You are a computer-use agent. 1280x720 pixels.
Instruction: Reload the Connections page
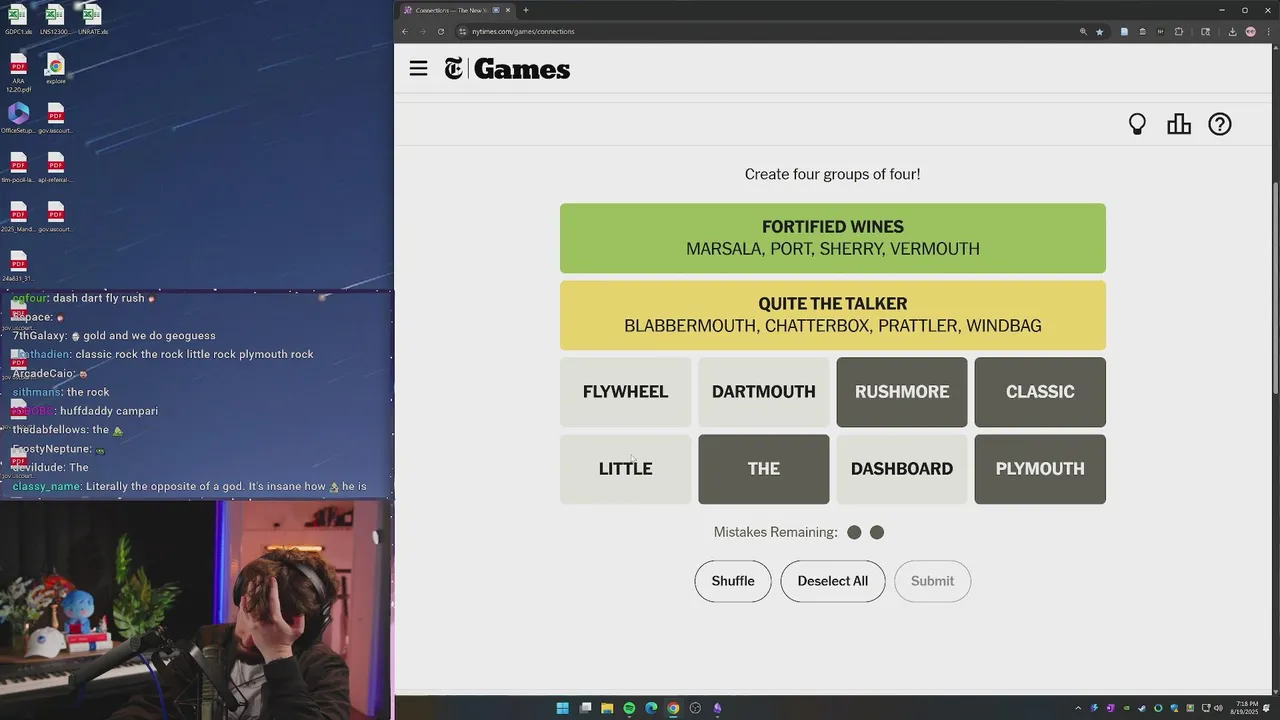tap(441, 31)
